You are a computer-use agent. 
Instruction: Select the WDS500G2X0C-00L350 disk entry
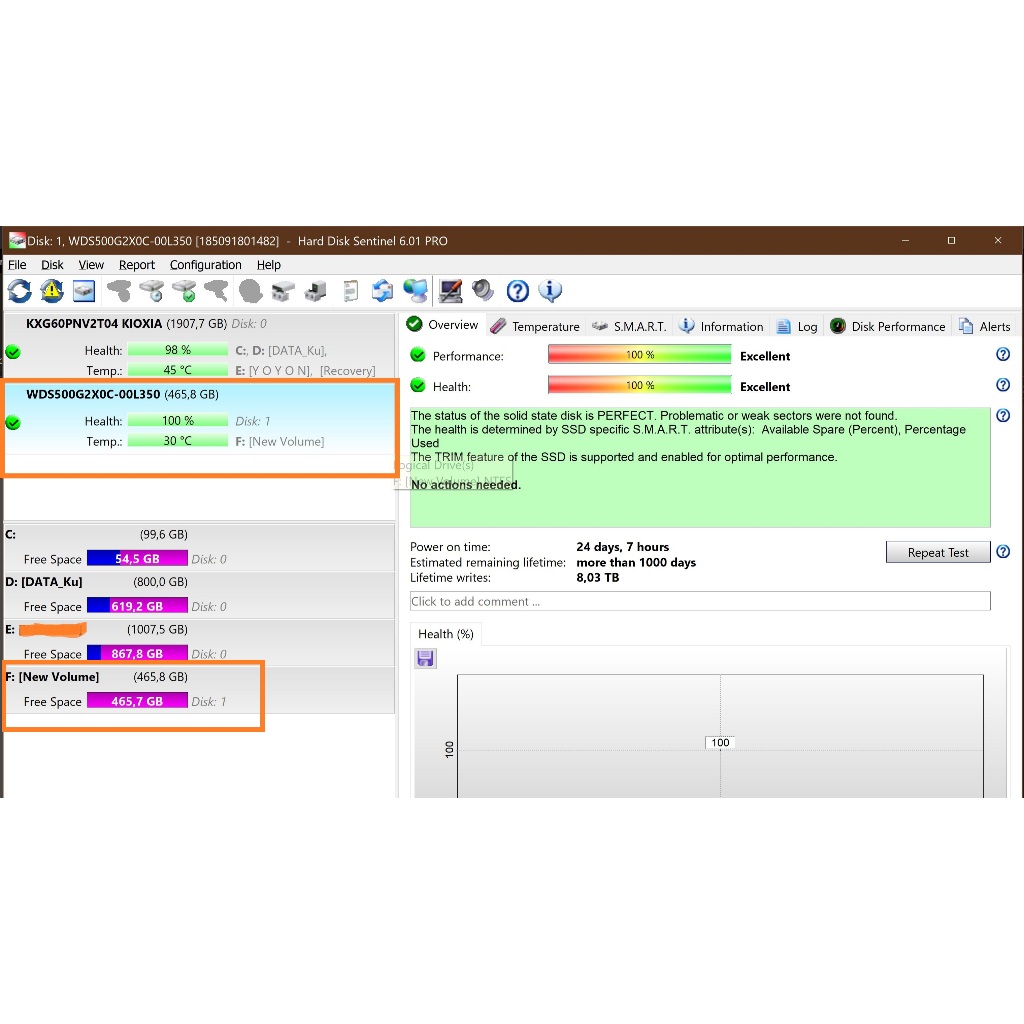[x=200, y=418]
